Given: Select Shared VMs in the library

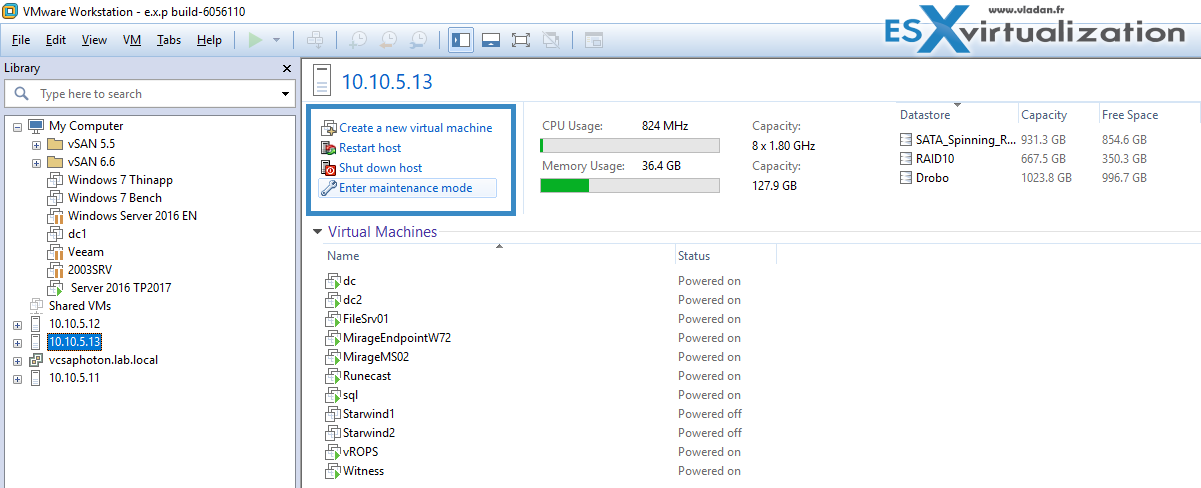Looking at the screenshot, I should [80, 306].
